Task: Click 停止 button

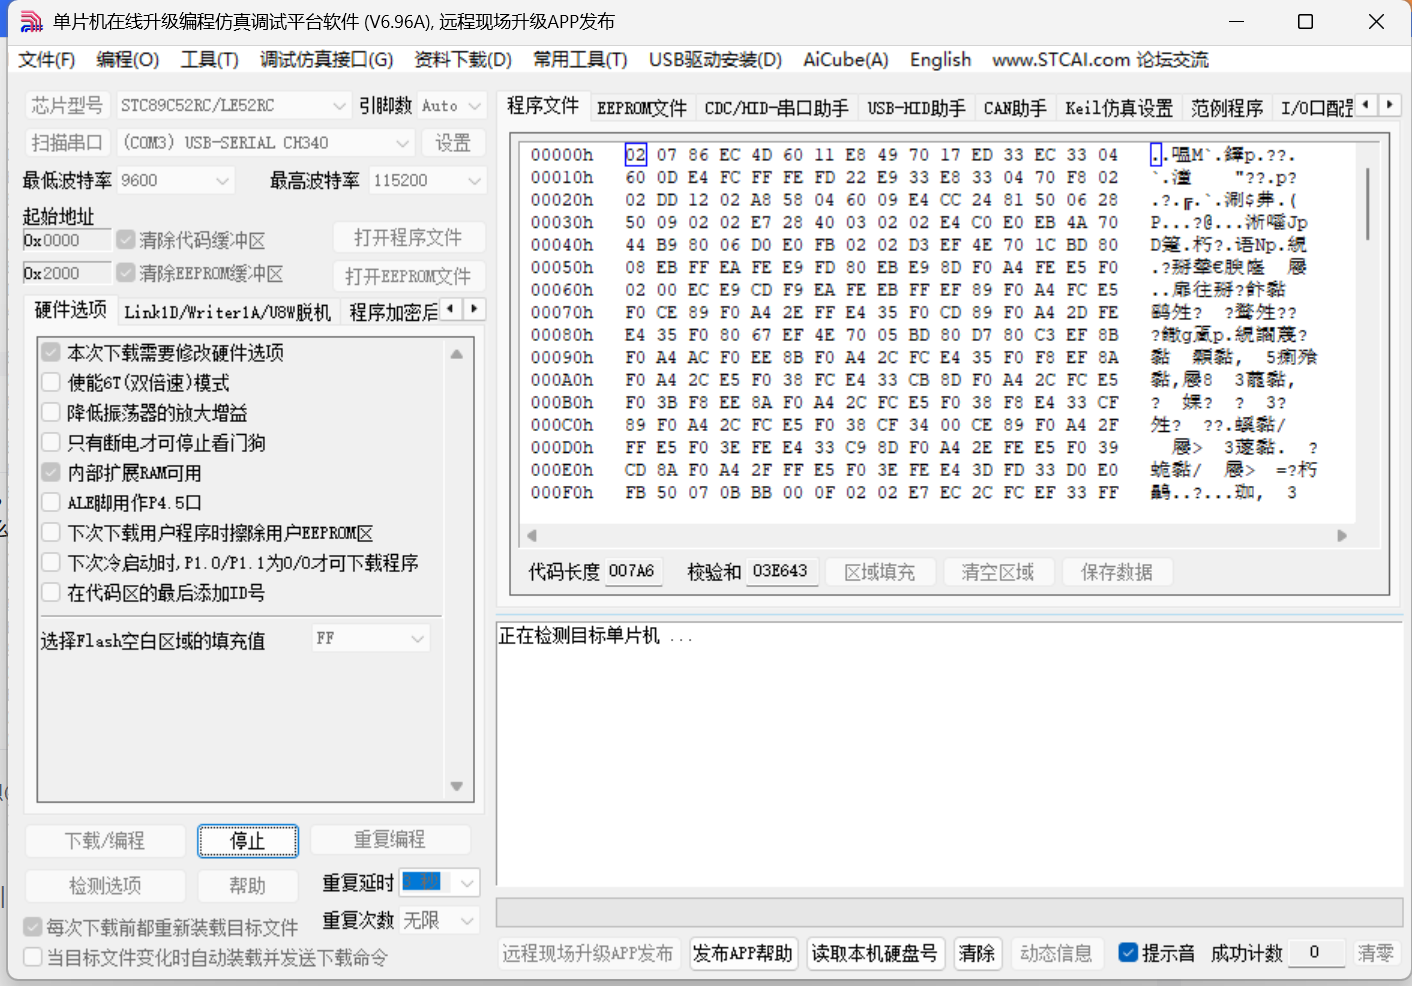Action: tap(248, 841)
